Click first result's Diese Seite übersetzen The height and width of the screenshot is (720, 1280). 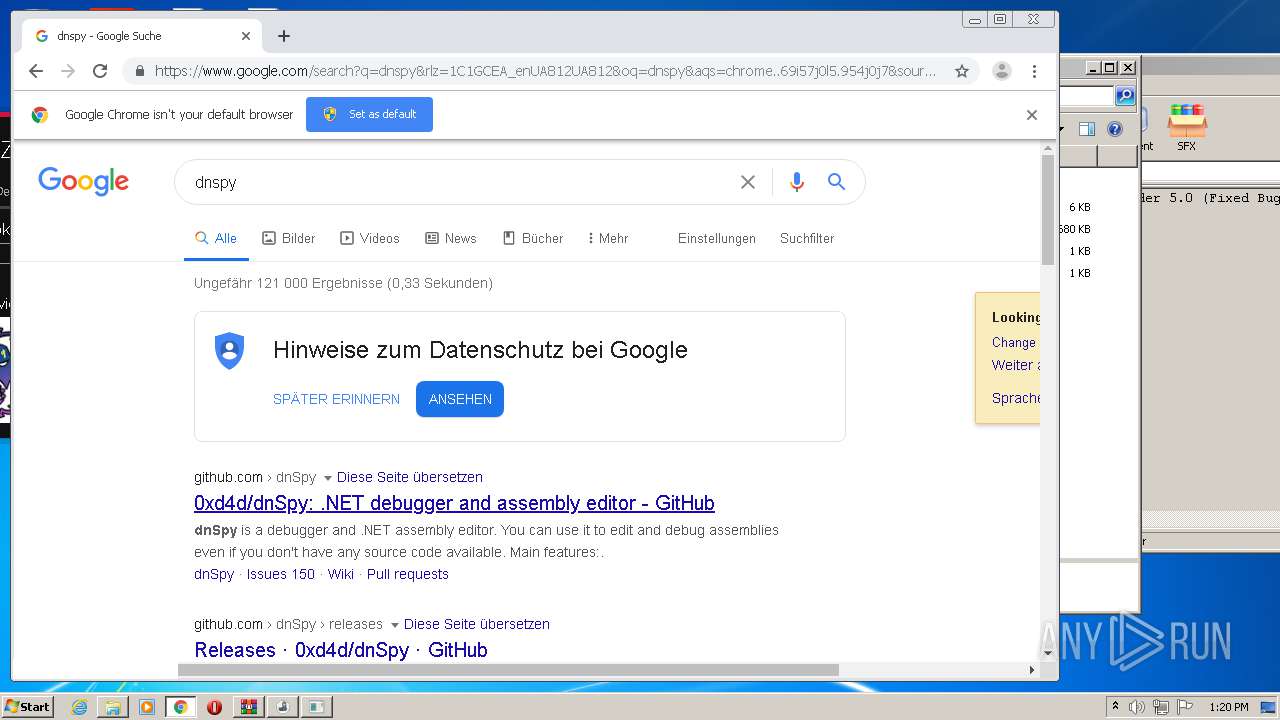pos(410,477)
